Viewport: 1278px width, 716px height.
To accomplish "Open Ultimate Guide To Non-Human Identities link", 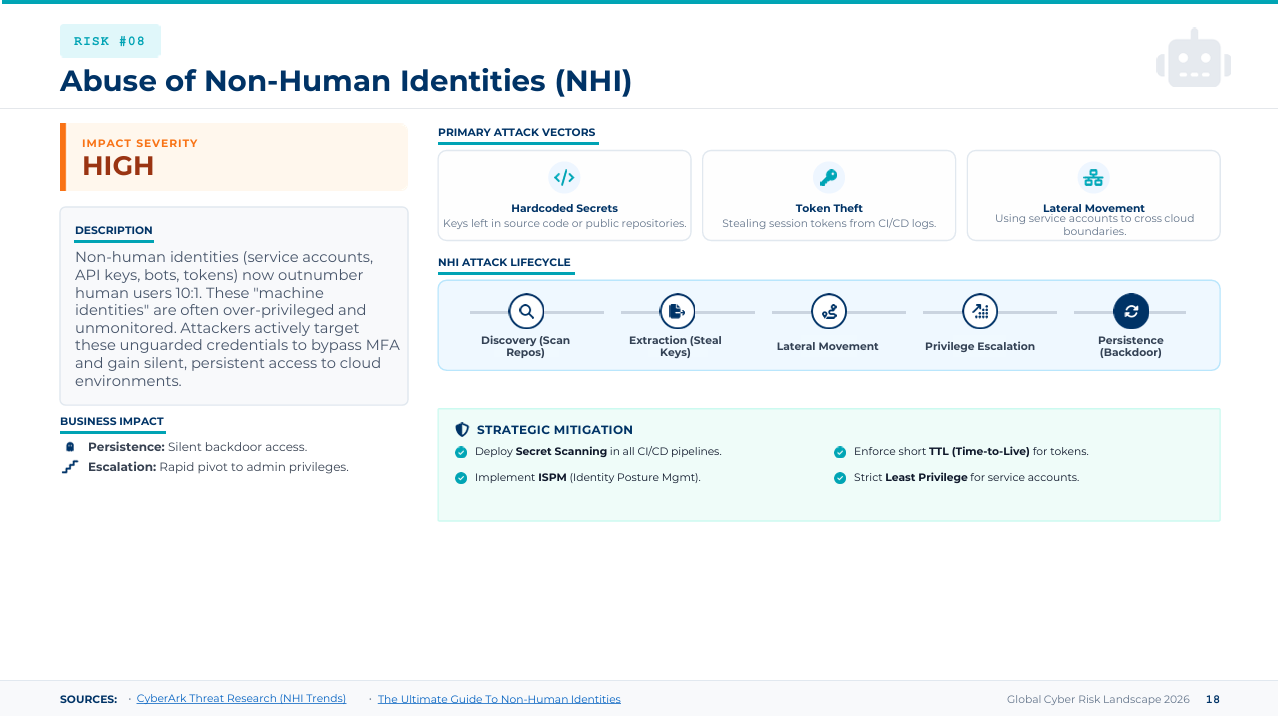I will 499,699.
